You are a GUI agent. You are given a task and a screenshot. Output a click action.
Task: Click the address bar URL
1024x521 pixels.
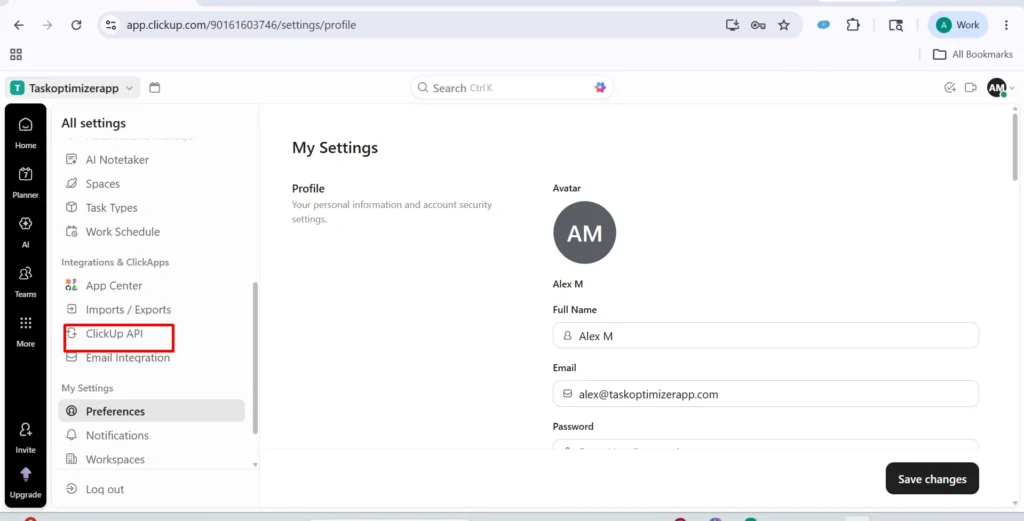[x=241, y=25]
